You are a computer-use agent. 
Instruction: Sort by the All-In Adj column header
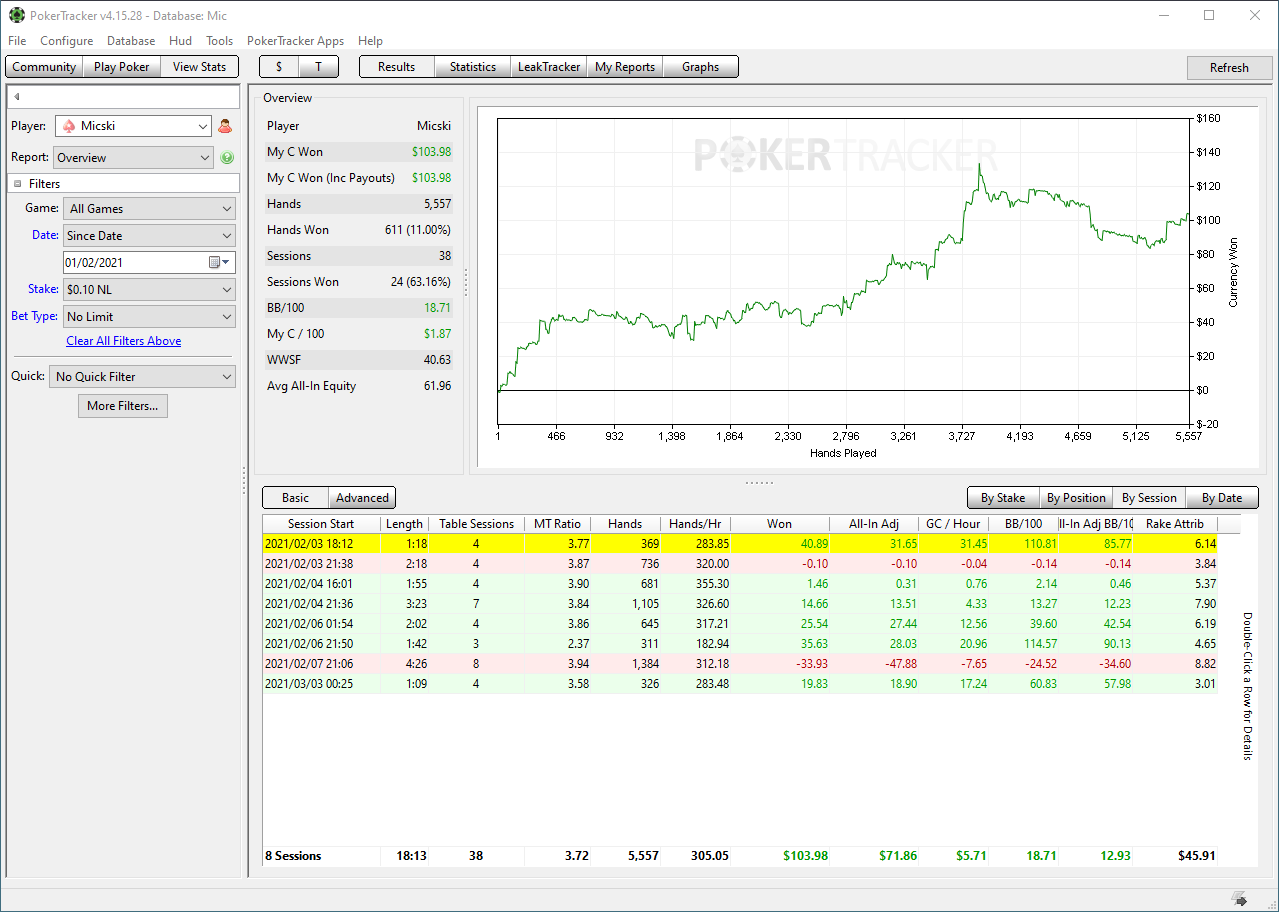pyautogui.click(x=874, y=524)
